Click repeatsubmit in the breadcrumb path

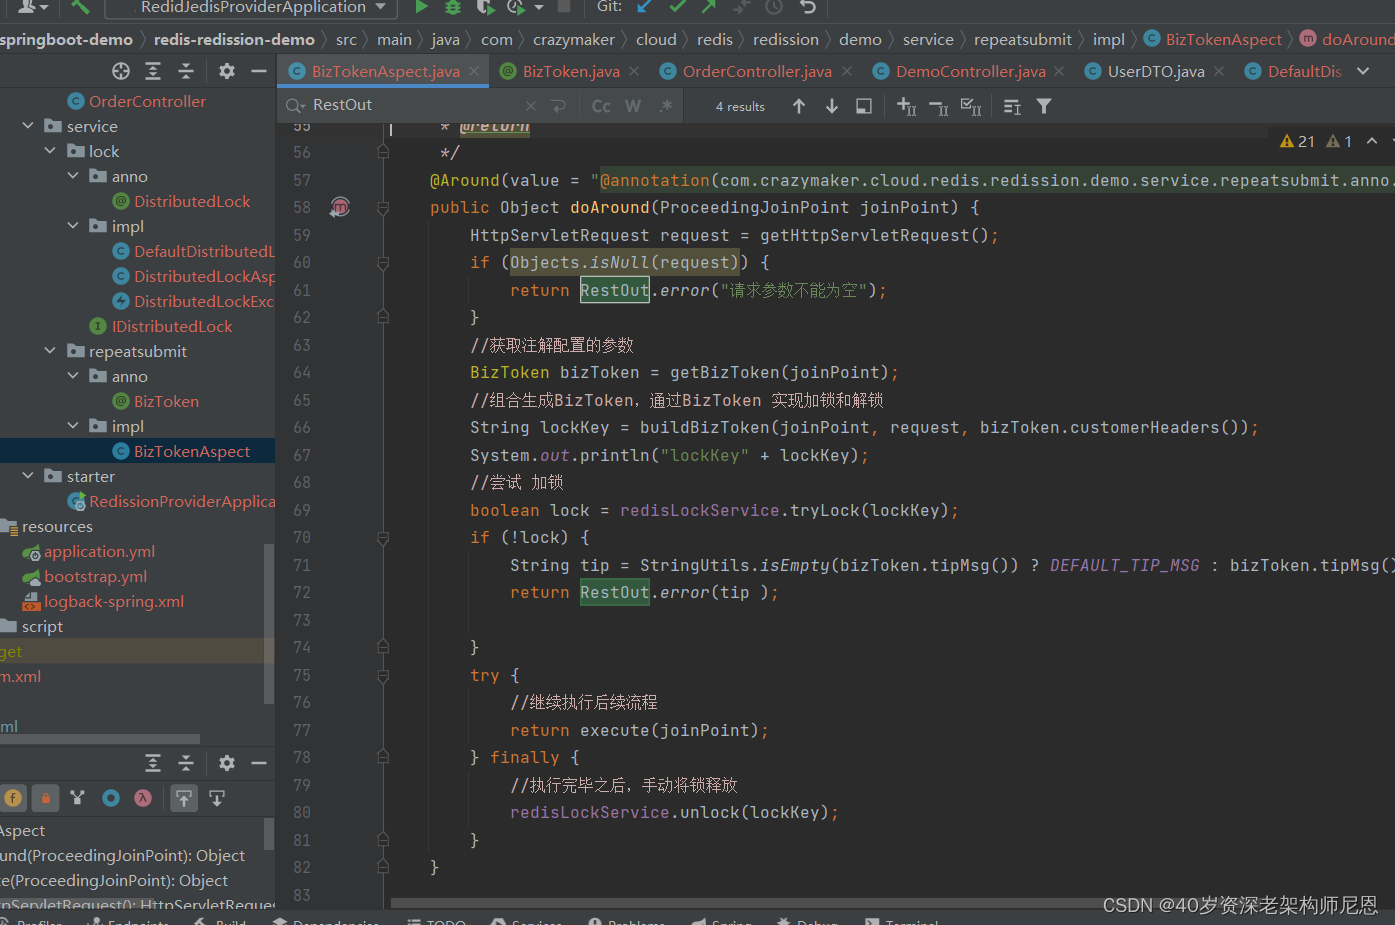tap(1022, 39)
